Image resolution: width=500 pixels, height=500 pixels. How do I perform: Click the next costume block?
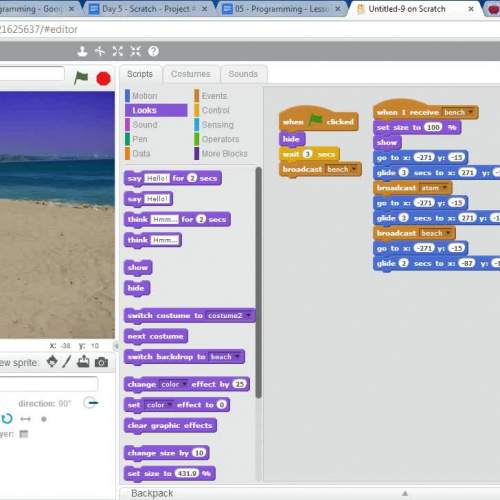click(x=156, y=336)
